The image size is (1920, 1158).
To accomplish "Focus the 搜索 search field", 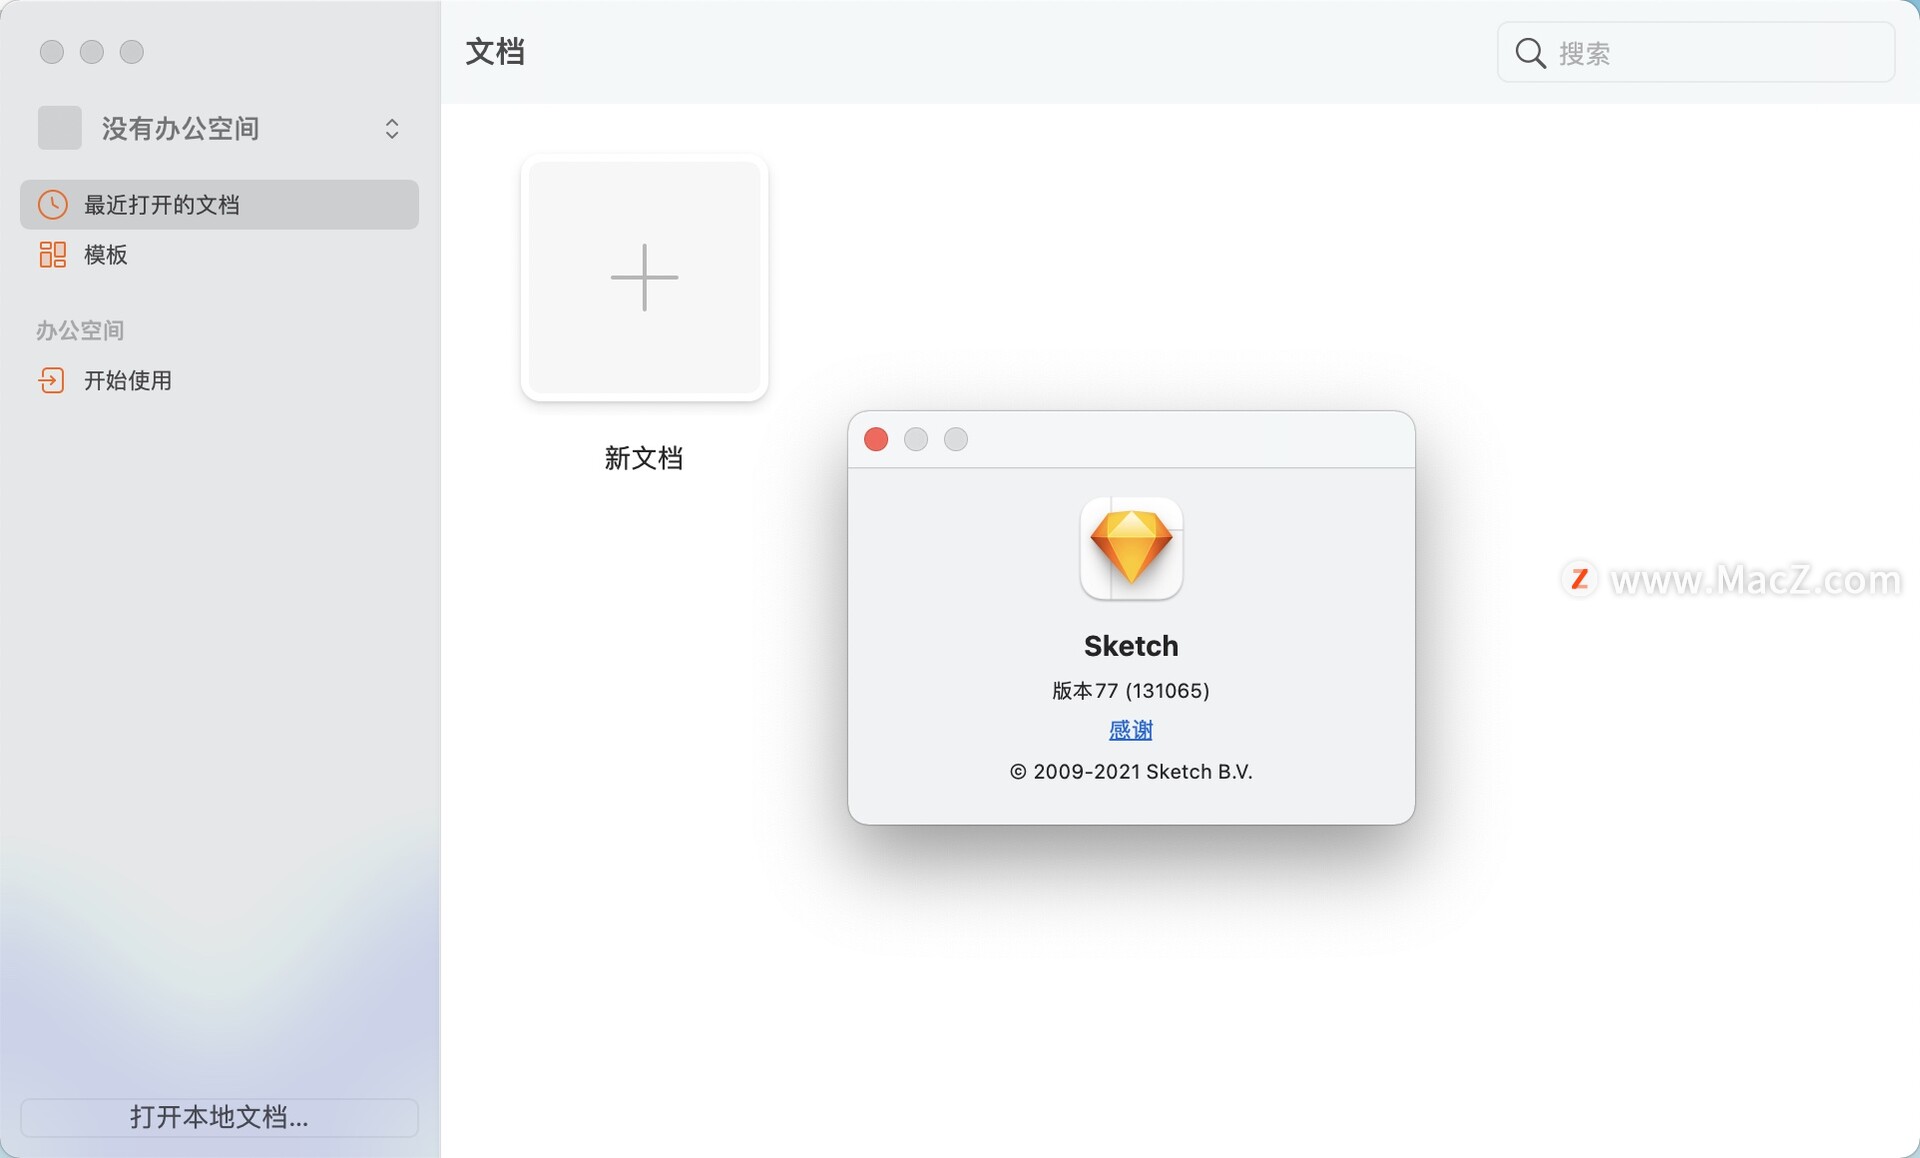I will coord(1696,53).
